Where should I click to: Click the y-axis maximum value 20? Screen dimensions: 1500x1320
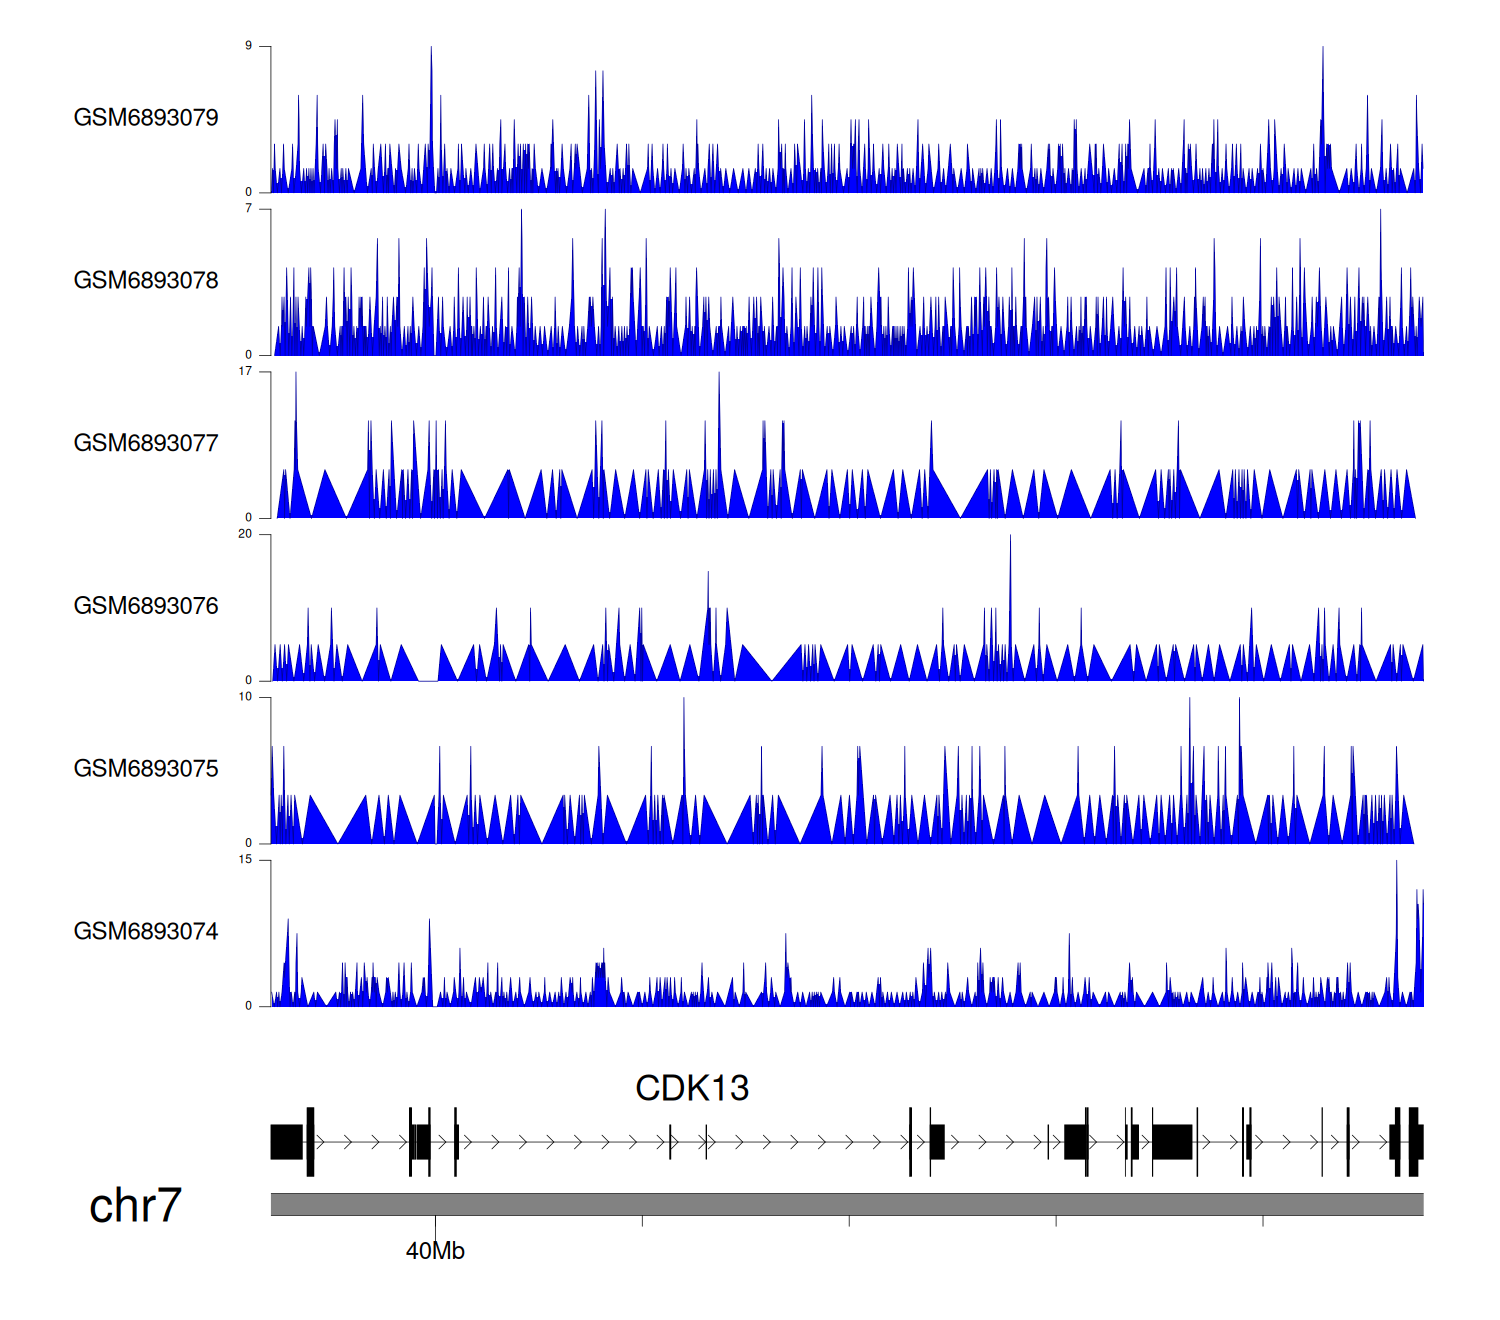[245, 534]
